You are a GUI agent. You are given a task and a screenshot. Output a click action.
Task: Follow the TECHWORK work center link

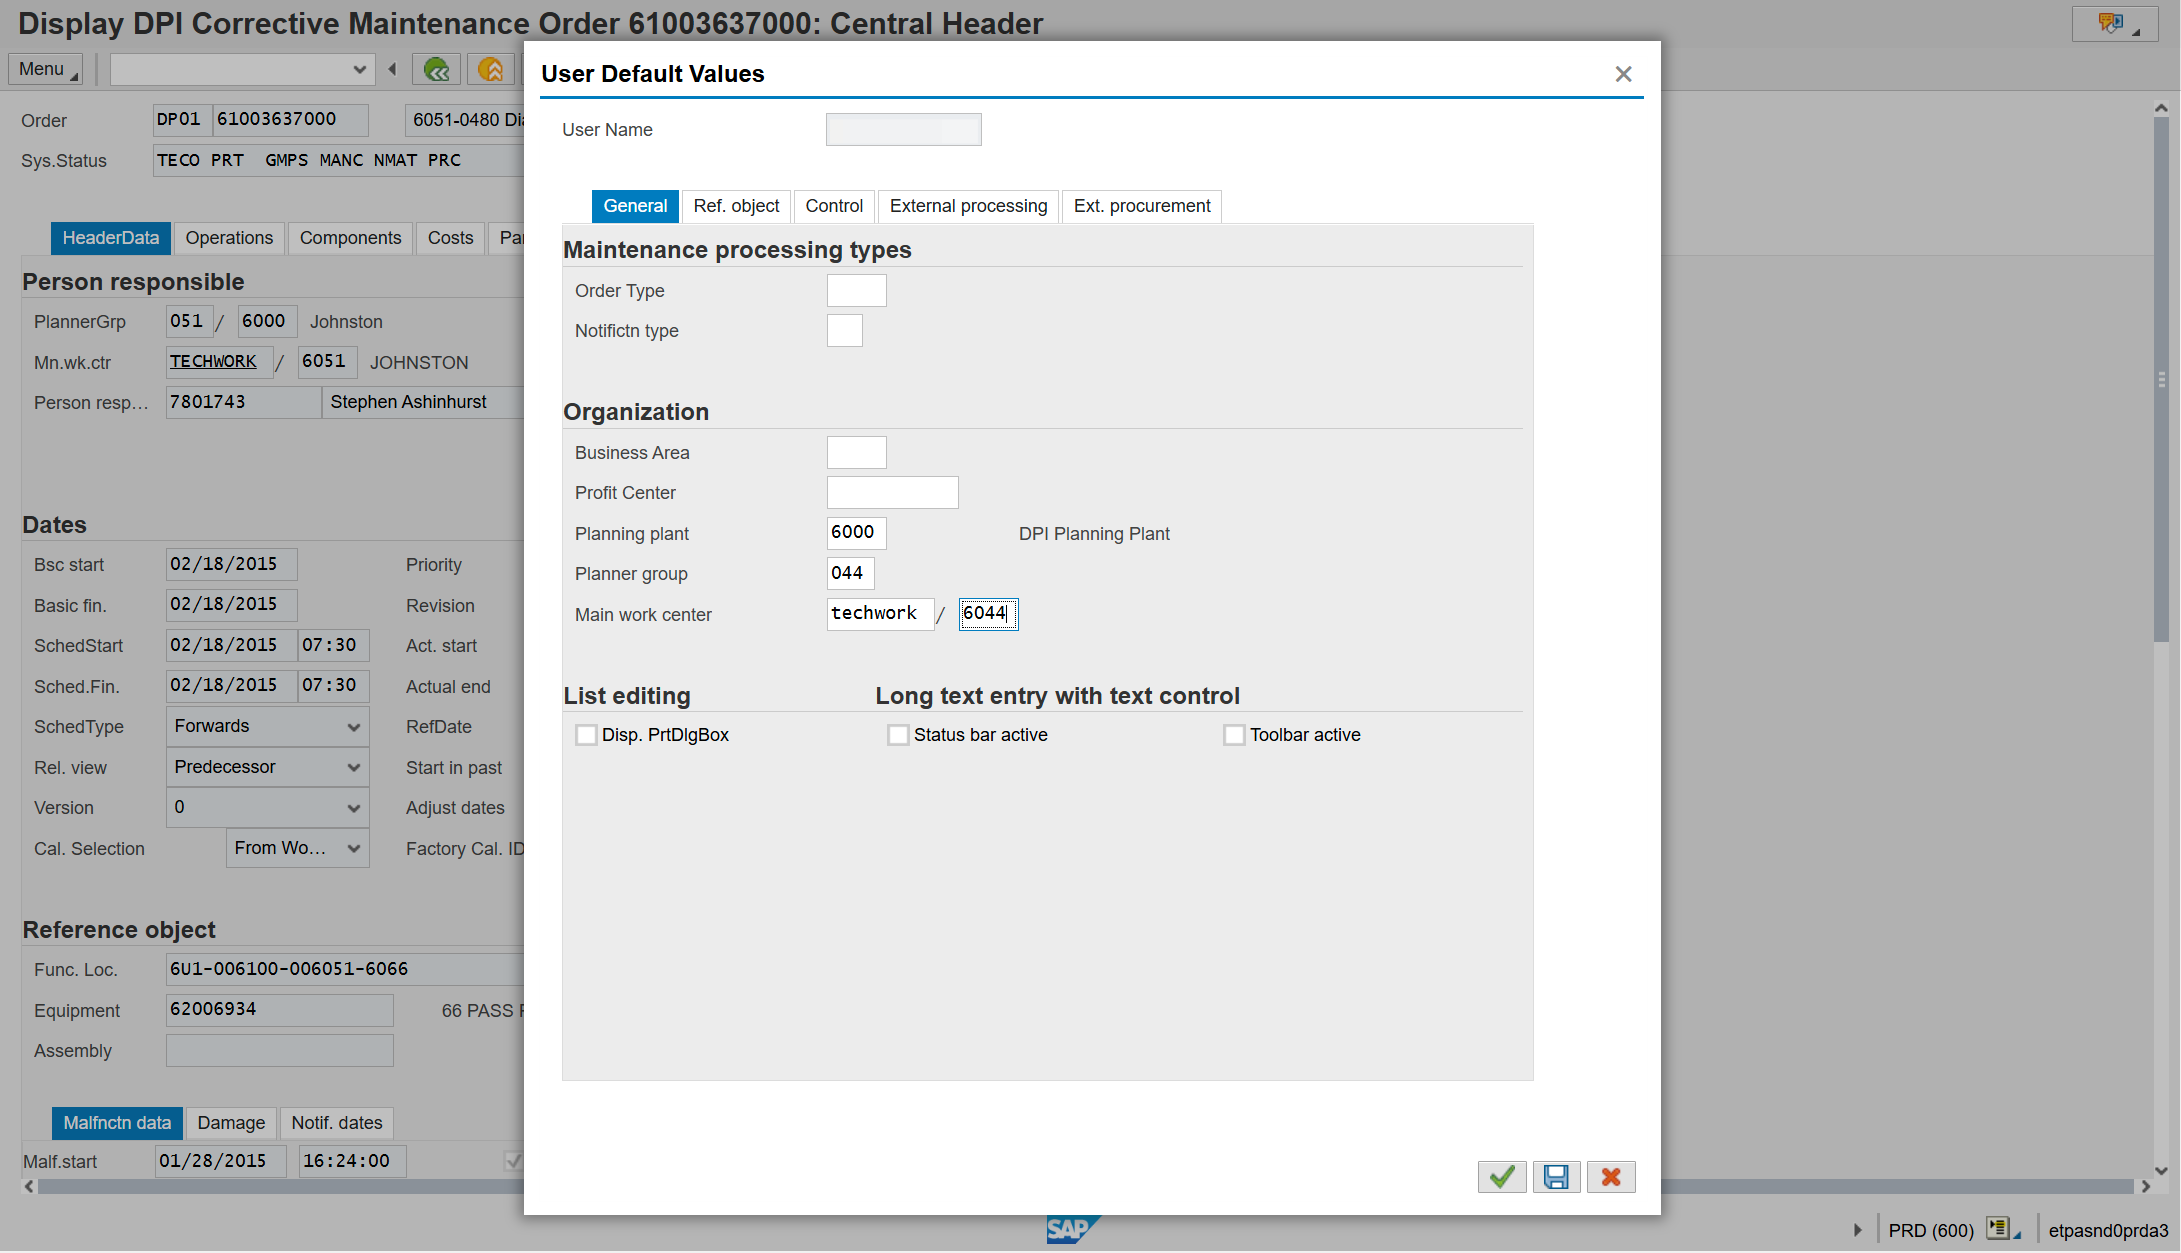coord(213,361)
